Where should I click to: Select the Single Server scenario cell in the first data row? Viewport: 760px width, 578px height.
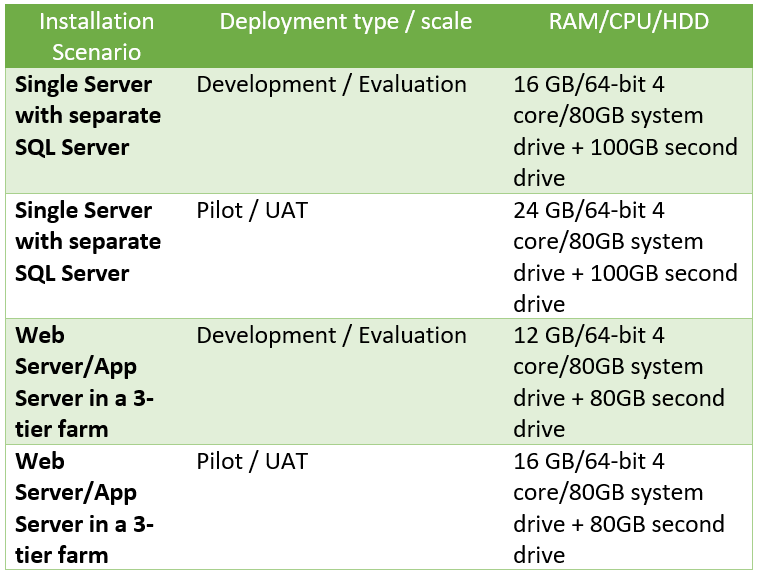point(88,115)
